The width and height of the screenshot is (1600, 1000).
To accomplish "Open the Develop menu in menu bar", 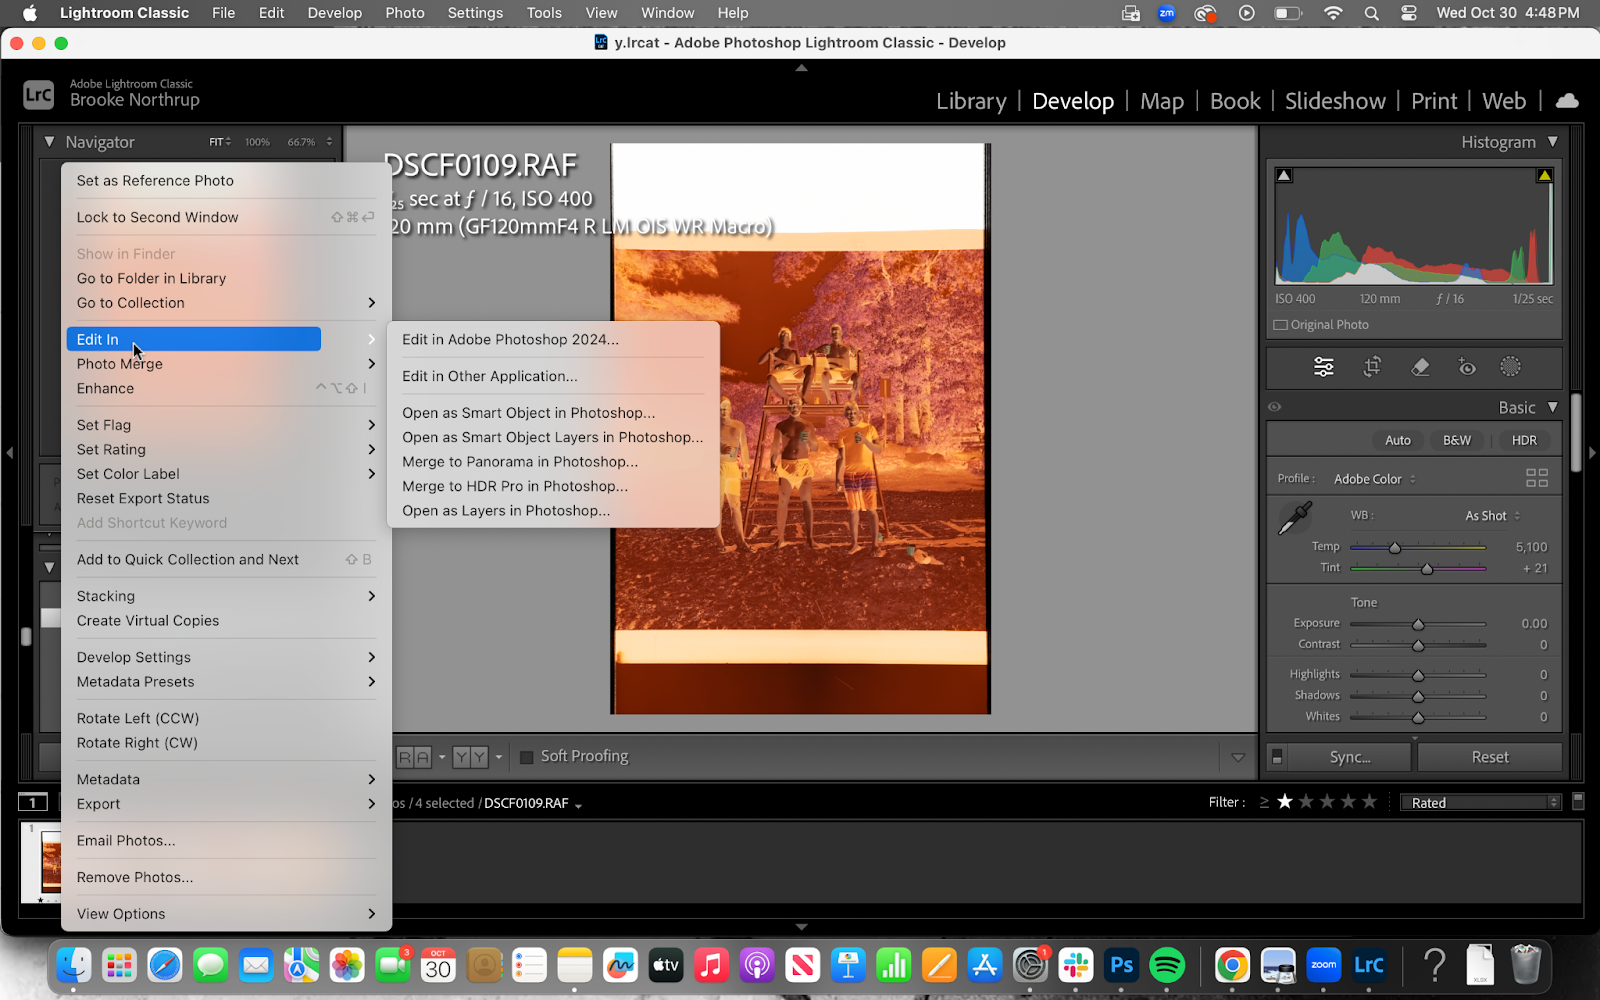I will [x=334, y=13].
